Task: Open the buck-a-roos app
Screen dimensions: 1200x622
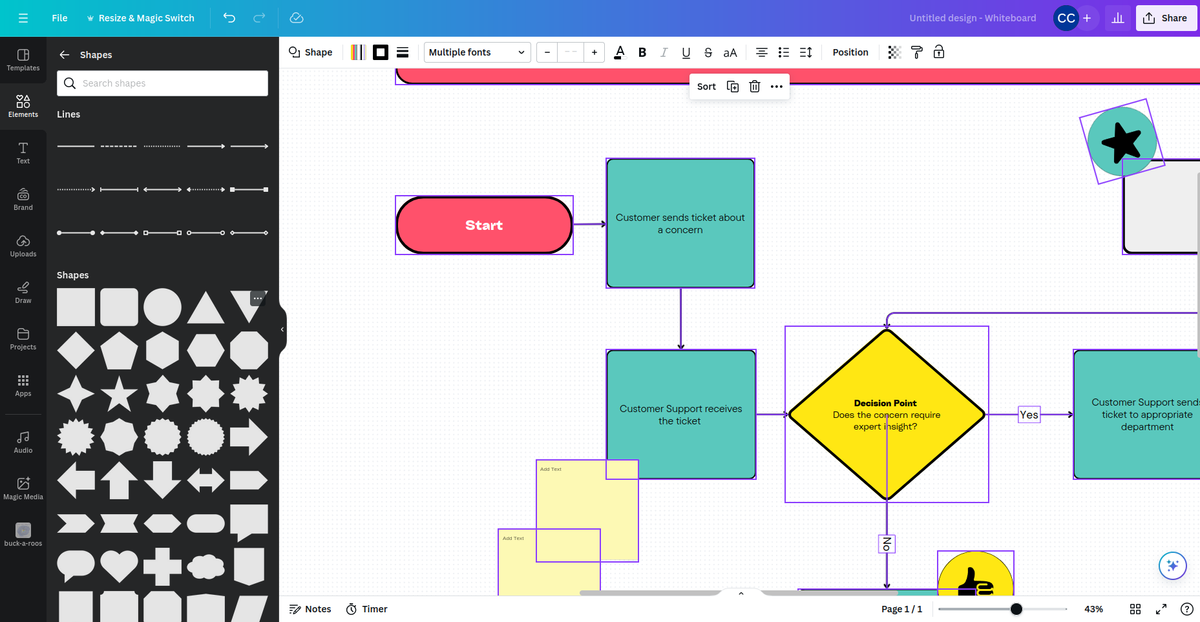Action: pos(23,534)
